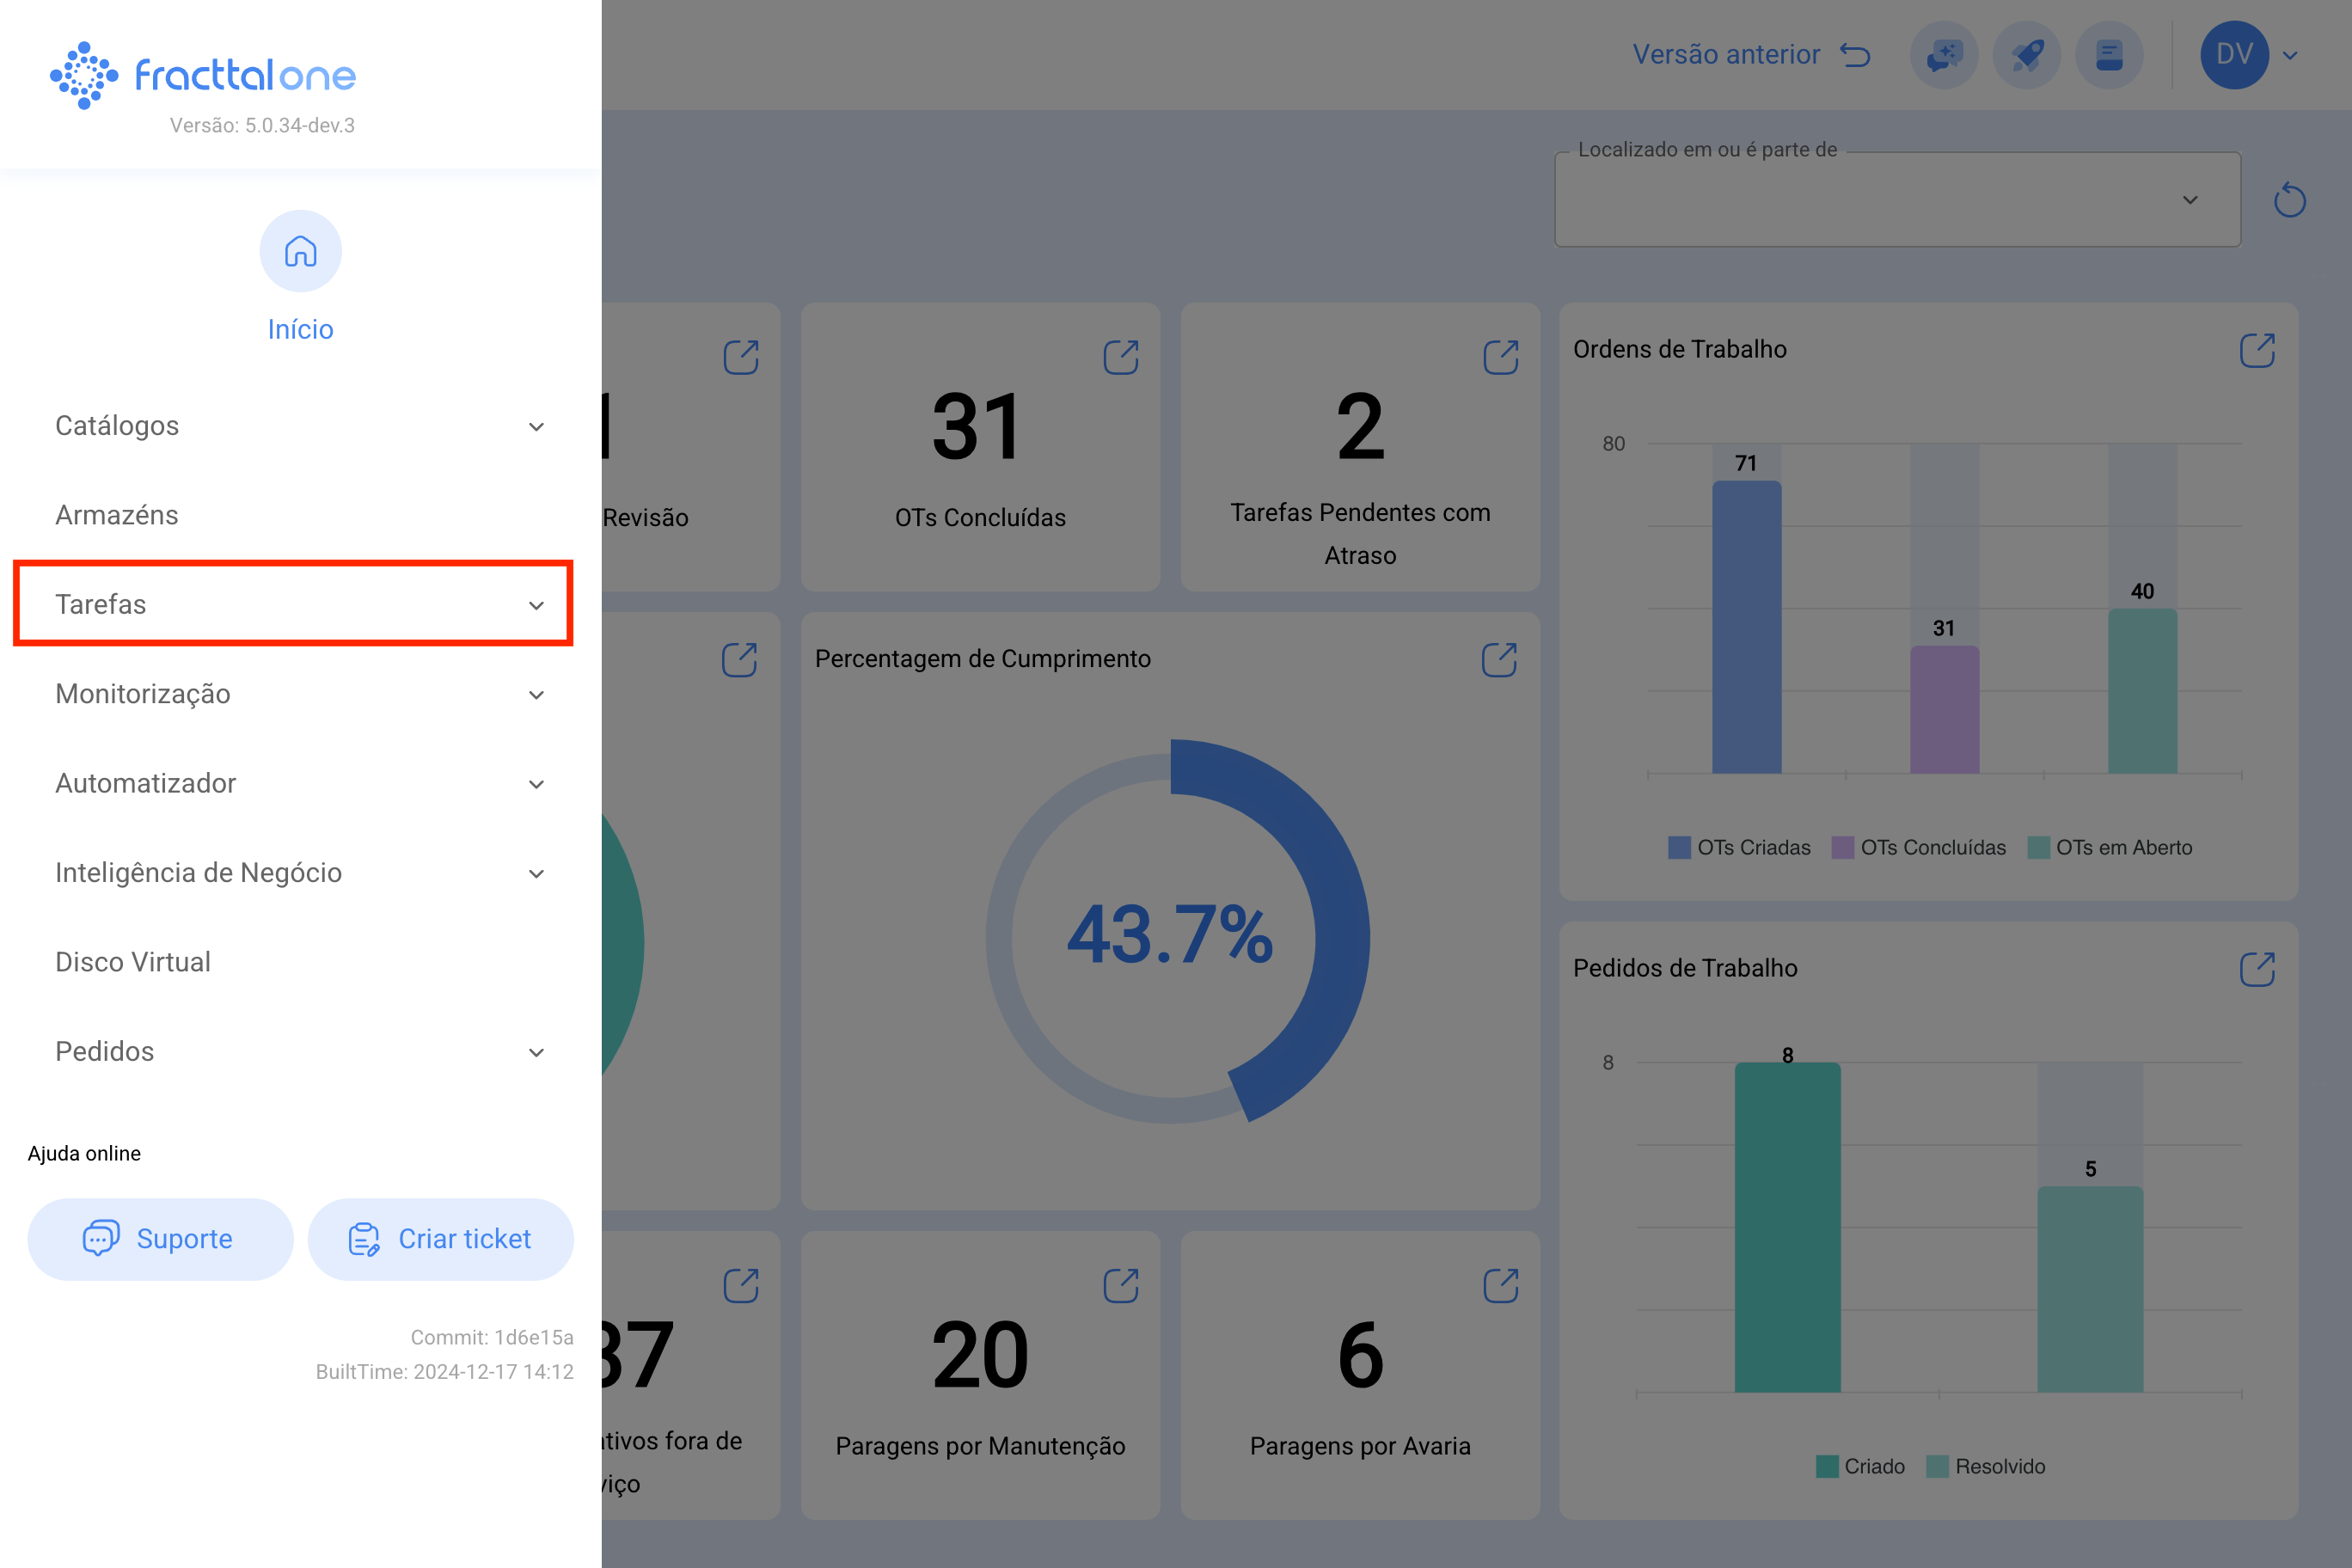2352x1568 pixels.
Task: Select the Pedidos menu label
Action: [x=105, y=1051]
